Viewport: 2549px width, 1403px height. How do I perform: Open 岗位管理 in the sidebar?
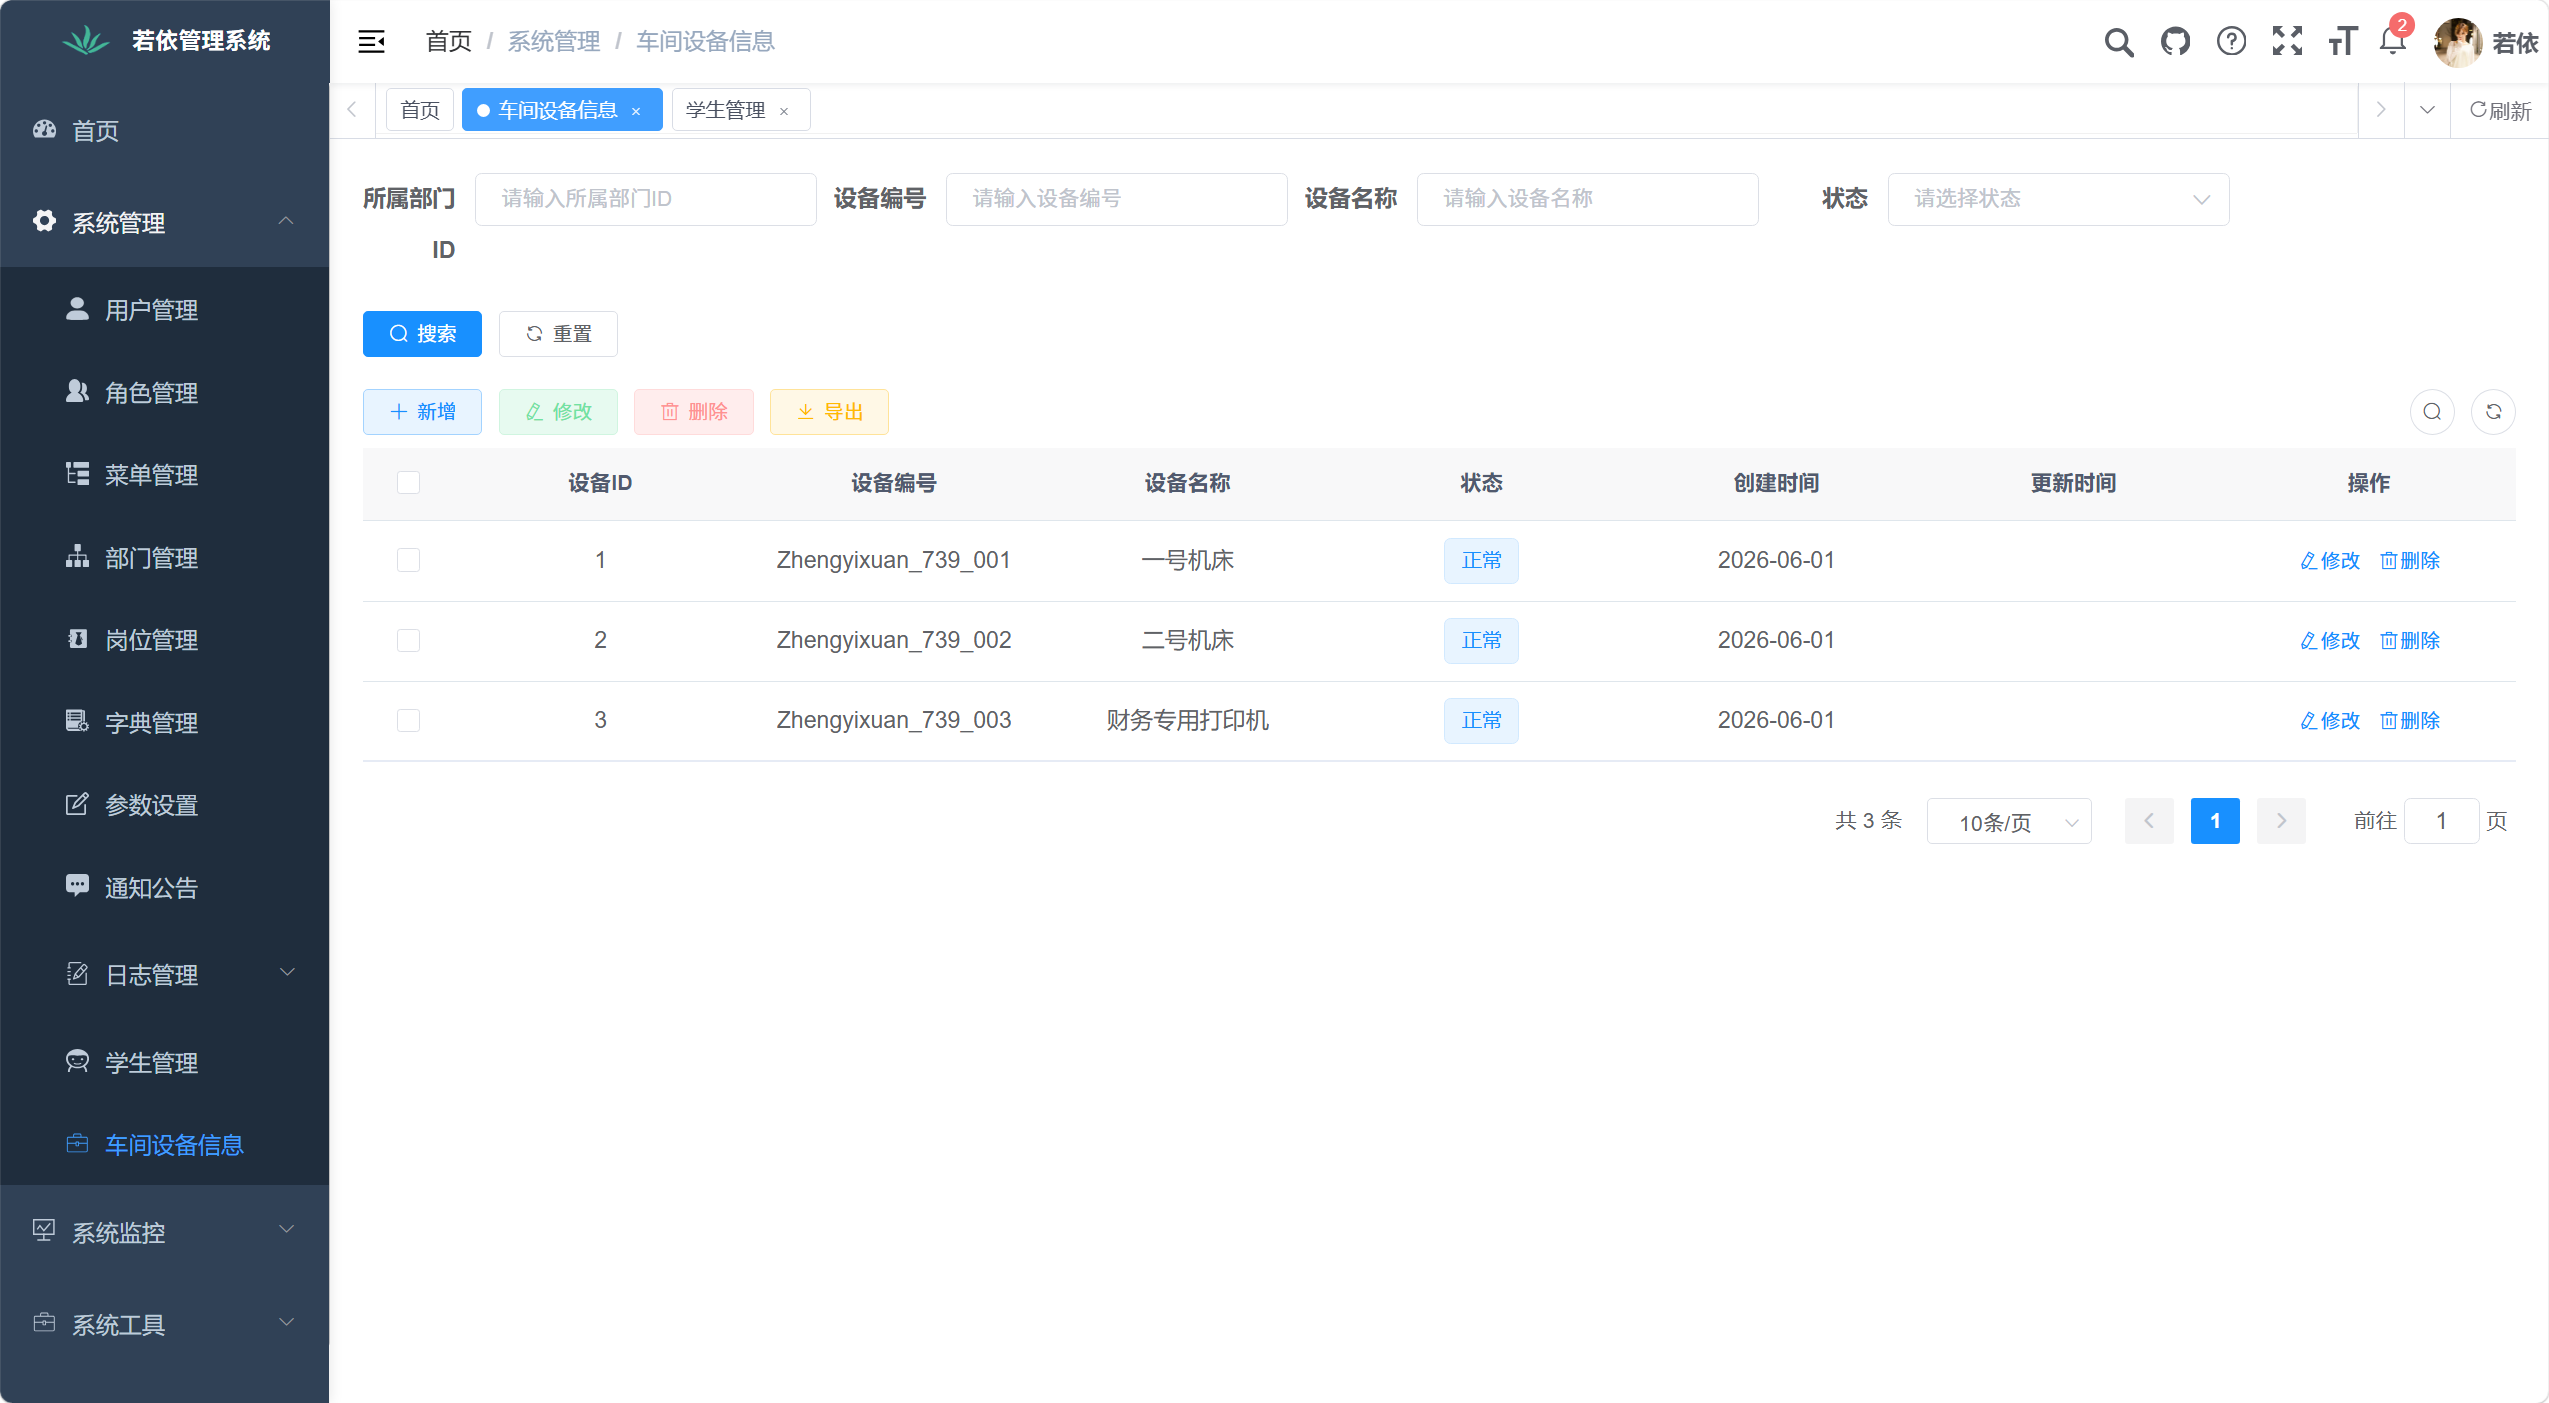(165, 640)
